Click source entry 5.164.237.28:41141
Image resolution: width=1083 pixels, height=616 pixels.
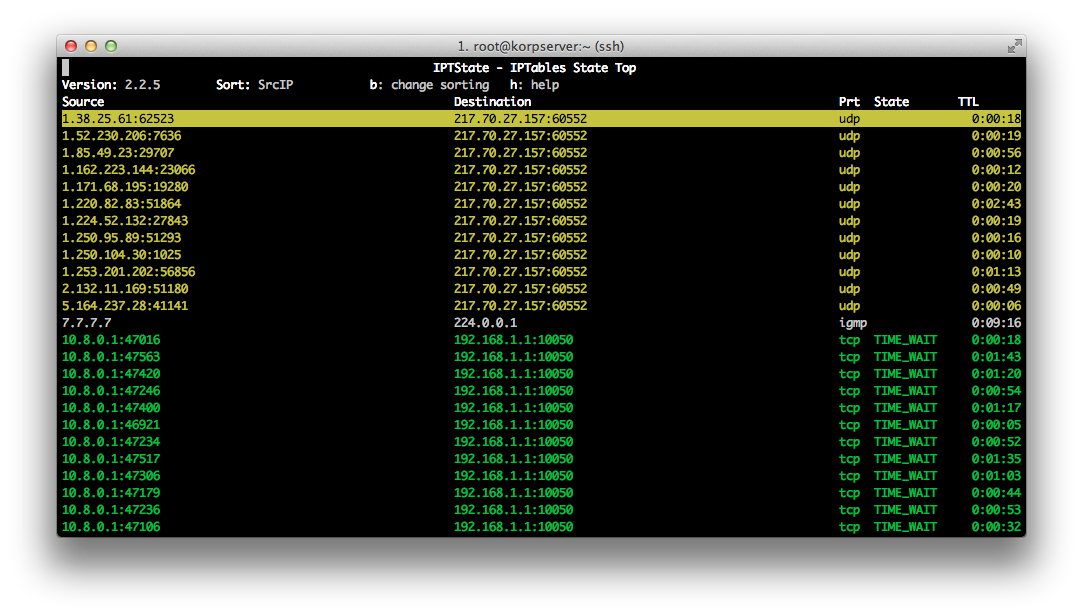coord(125,306)
